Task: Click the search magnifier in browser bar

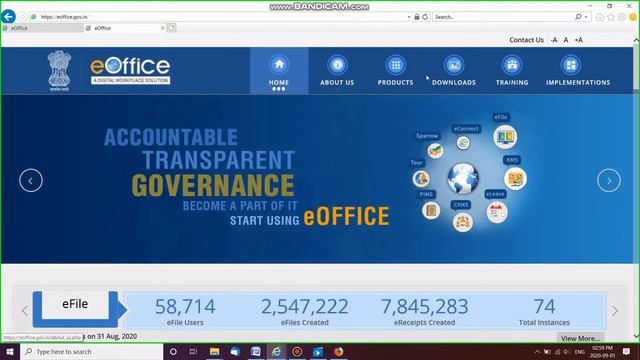Action: click(x=578, y=17)
